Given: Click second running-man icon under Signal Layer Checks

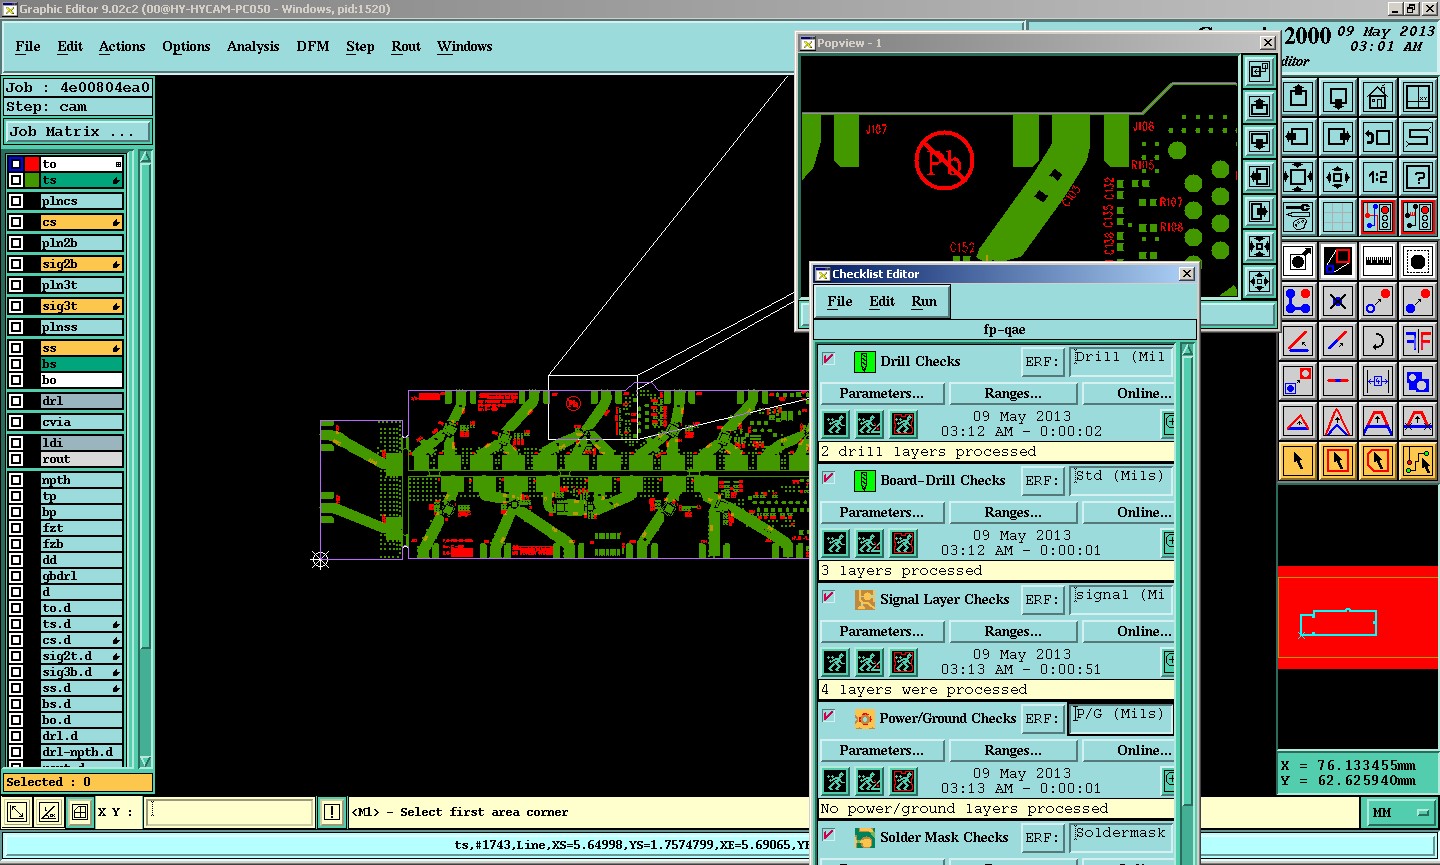Looking at the screenshot, I should click(x=869, y=662).
